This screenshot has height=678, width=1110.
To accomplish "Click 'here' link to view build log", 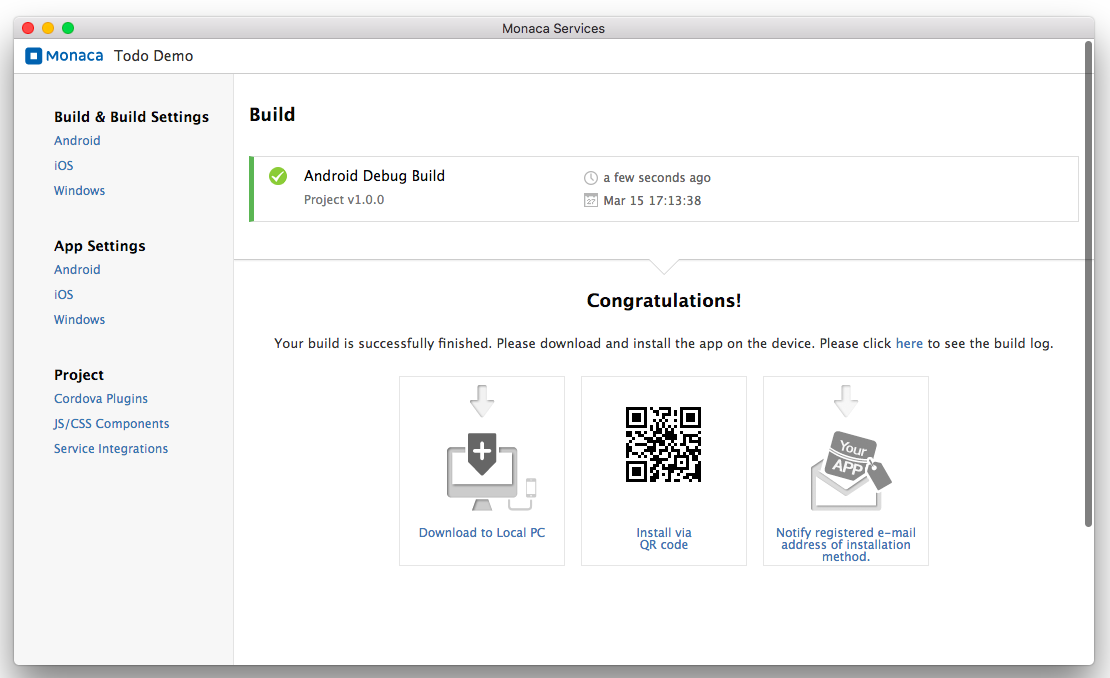I will click(909, 343).
